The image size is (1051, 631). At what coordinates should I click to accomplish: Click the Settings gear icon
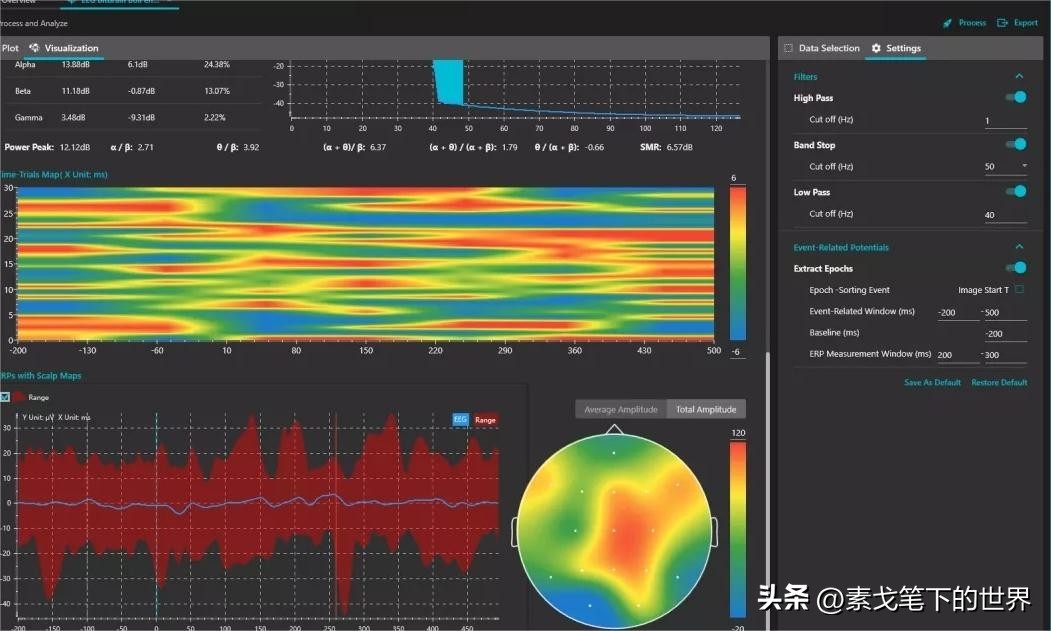876,48
